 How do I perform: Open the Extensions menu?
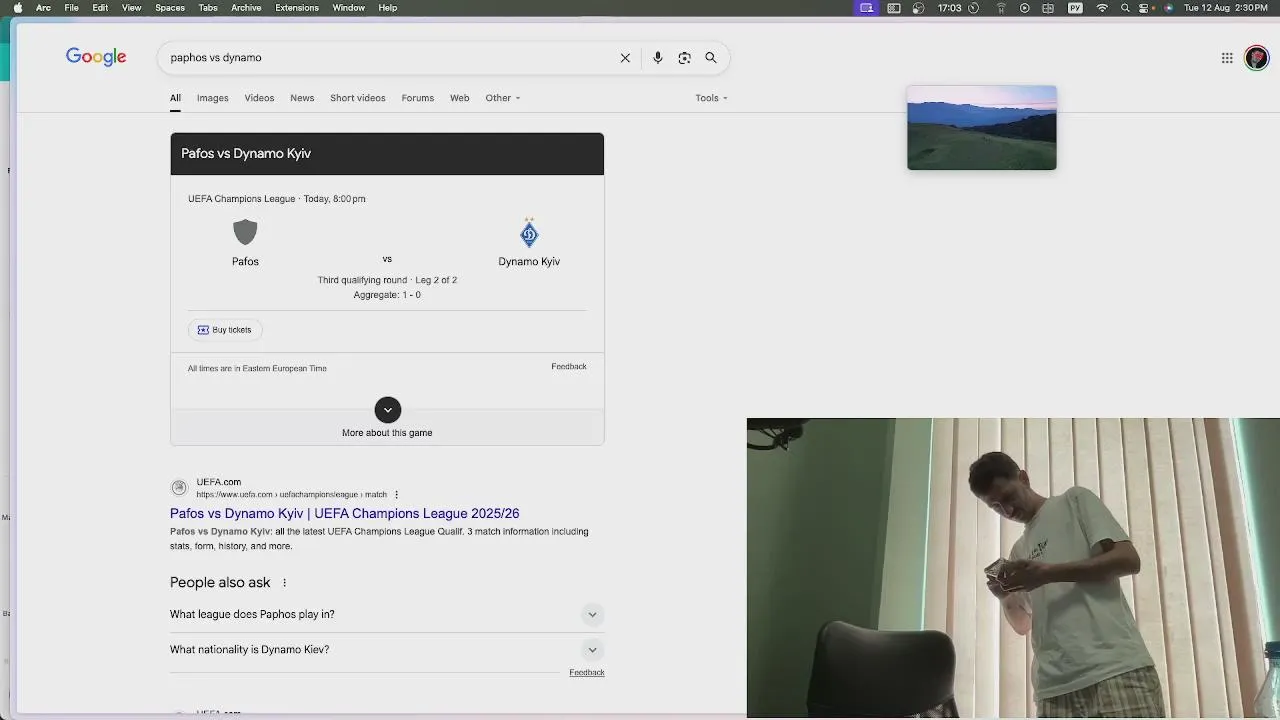(297, 8)
